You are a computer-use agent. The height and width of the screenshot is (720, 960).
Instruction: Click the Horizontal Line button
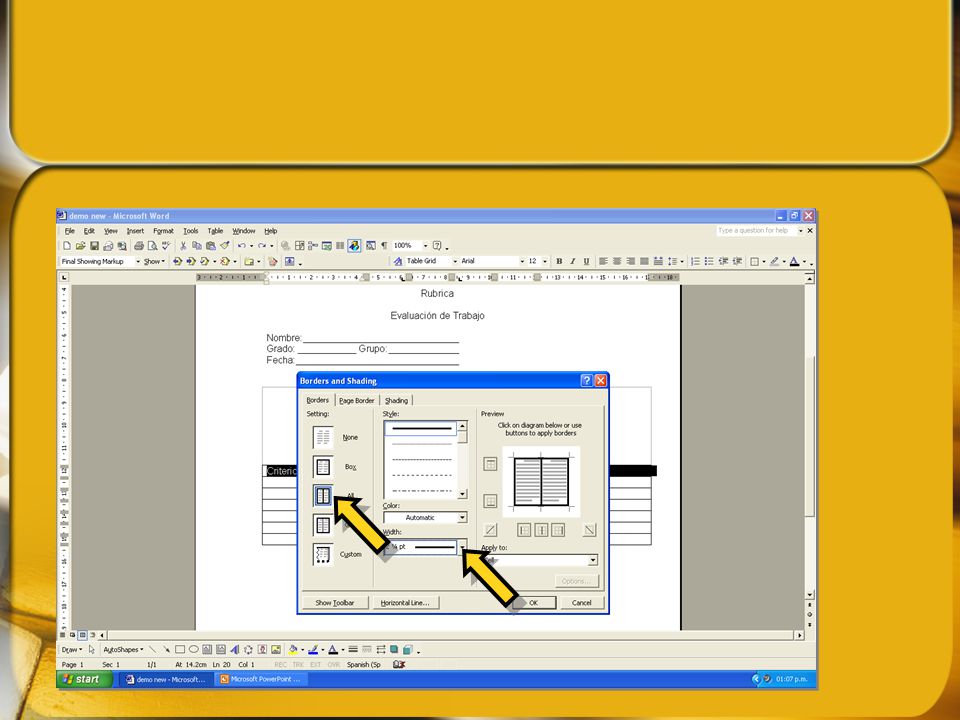(405, 603)
